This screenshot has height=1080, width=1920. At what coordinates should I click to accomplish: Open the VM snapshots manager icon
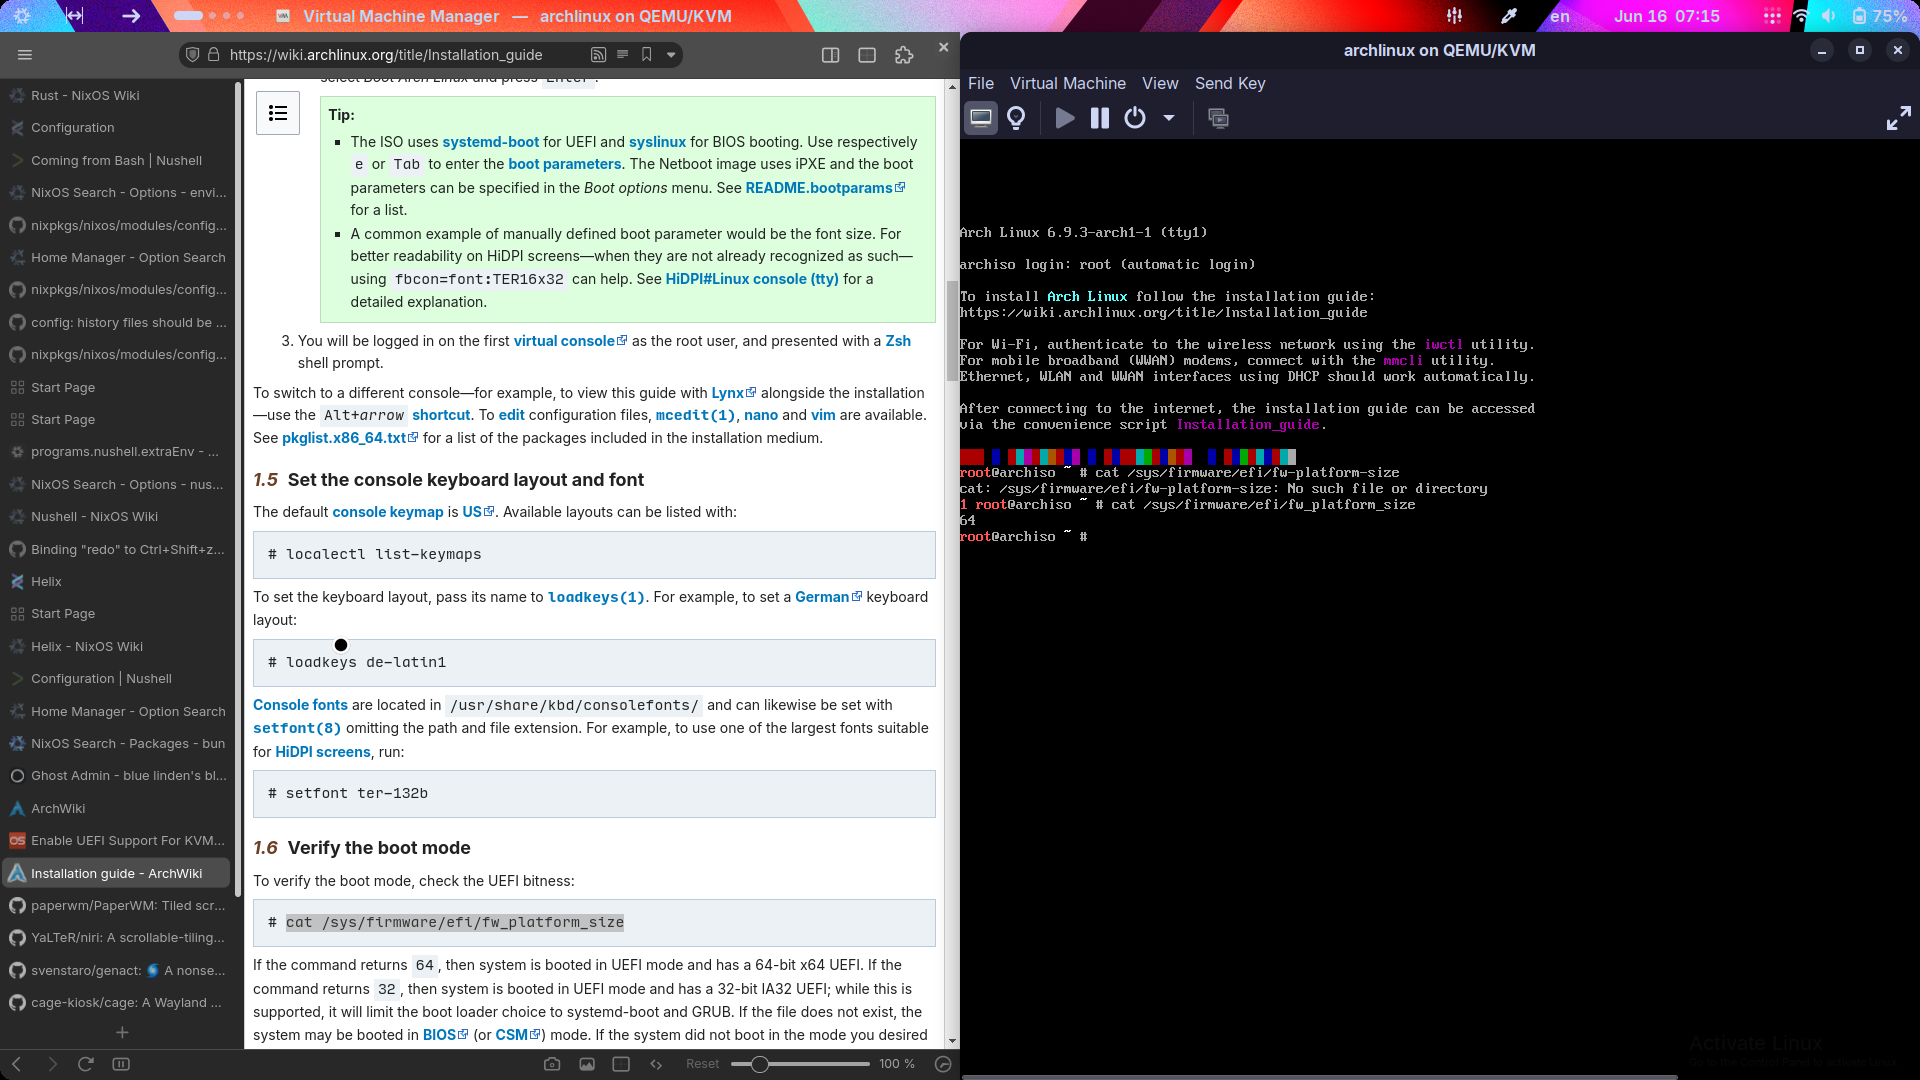pyautogui.click(x=1218, y=118)
